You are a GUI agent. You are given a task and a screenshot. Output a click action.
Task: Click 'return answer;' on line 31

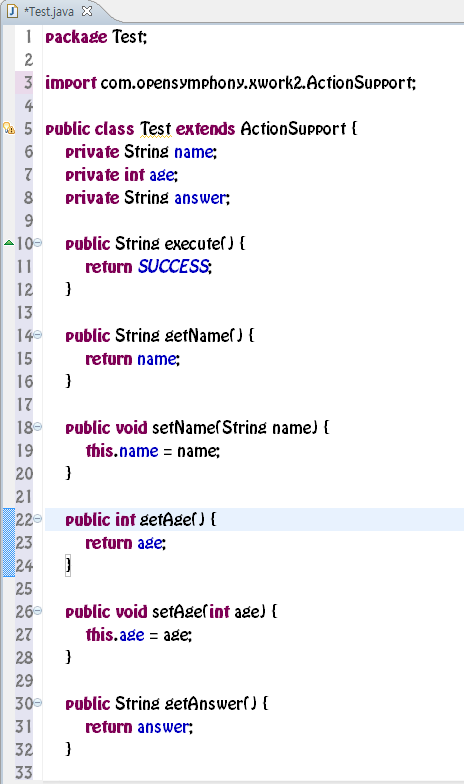[139, 727]
